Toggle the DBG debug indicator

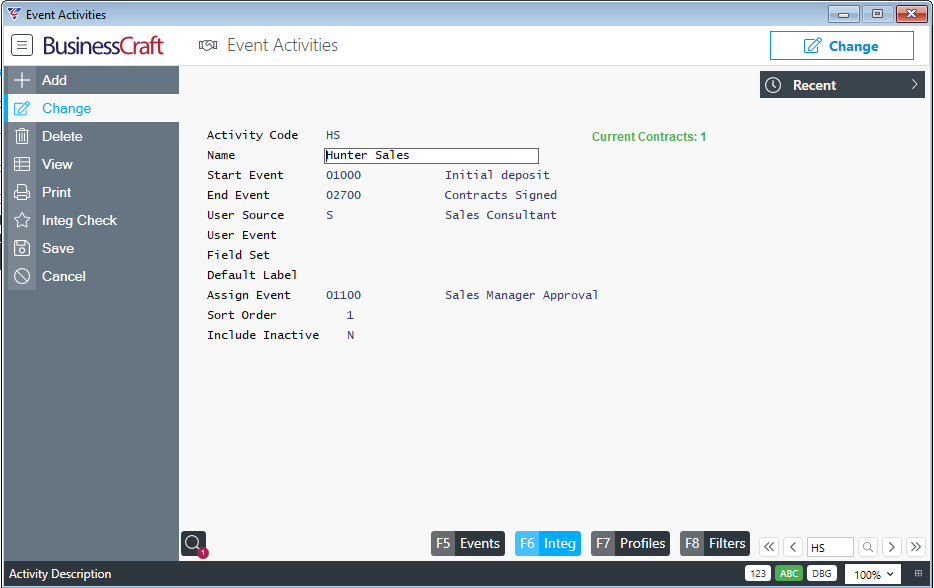click(821, 574)
